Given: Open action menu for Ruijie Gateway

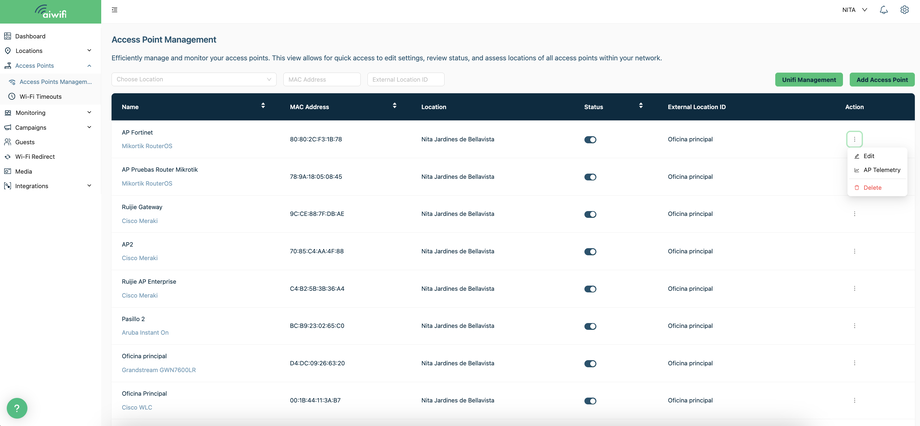Looking at the screenshot, I should tap(854, 214).
